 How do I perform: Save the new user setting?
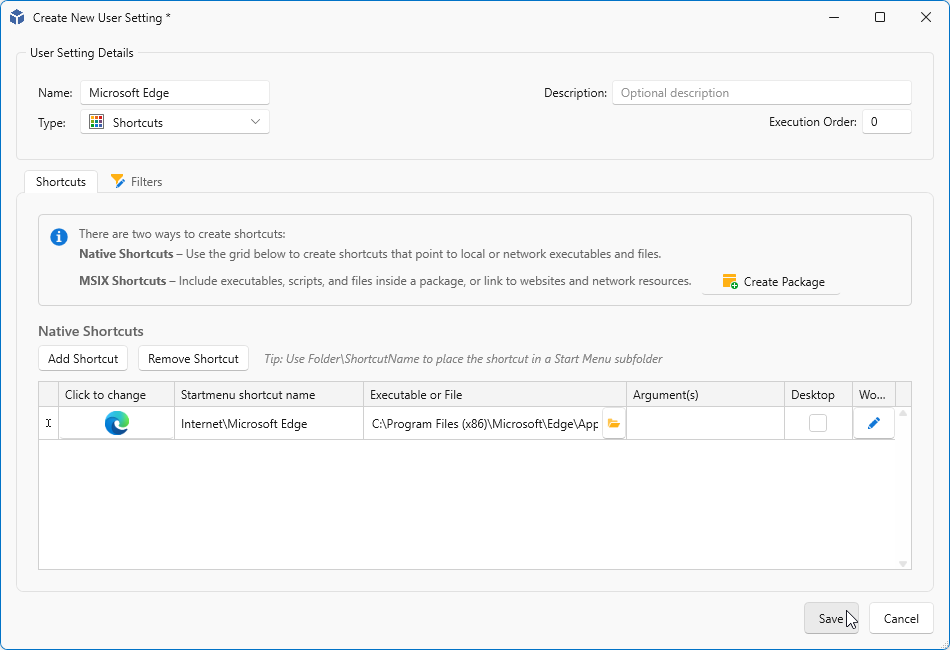(831, 618)
